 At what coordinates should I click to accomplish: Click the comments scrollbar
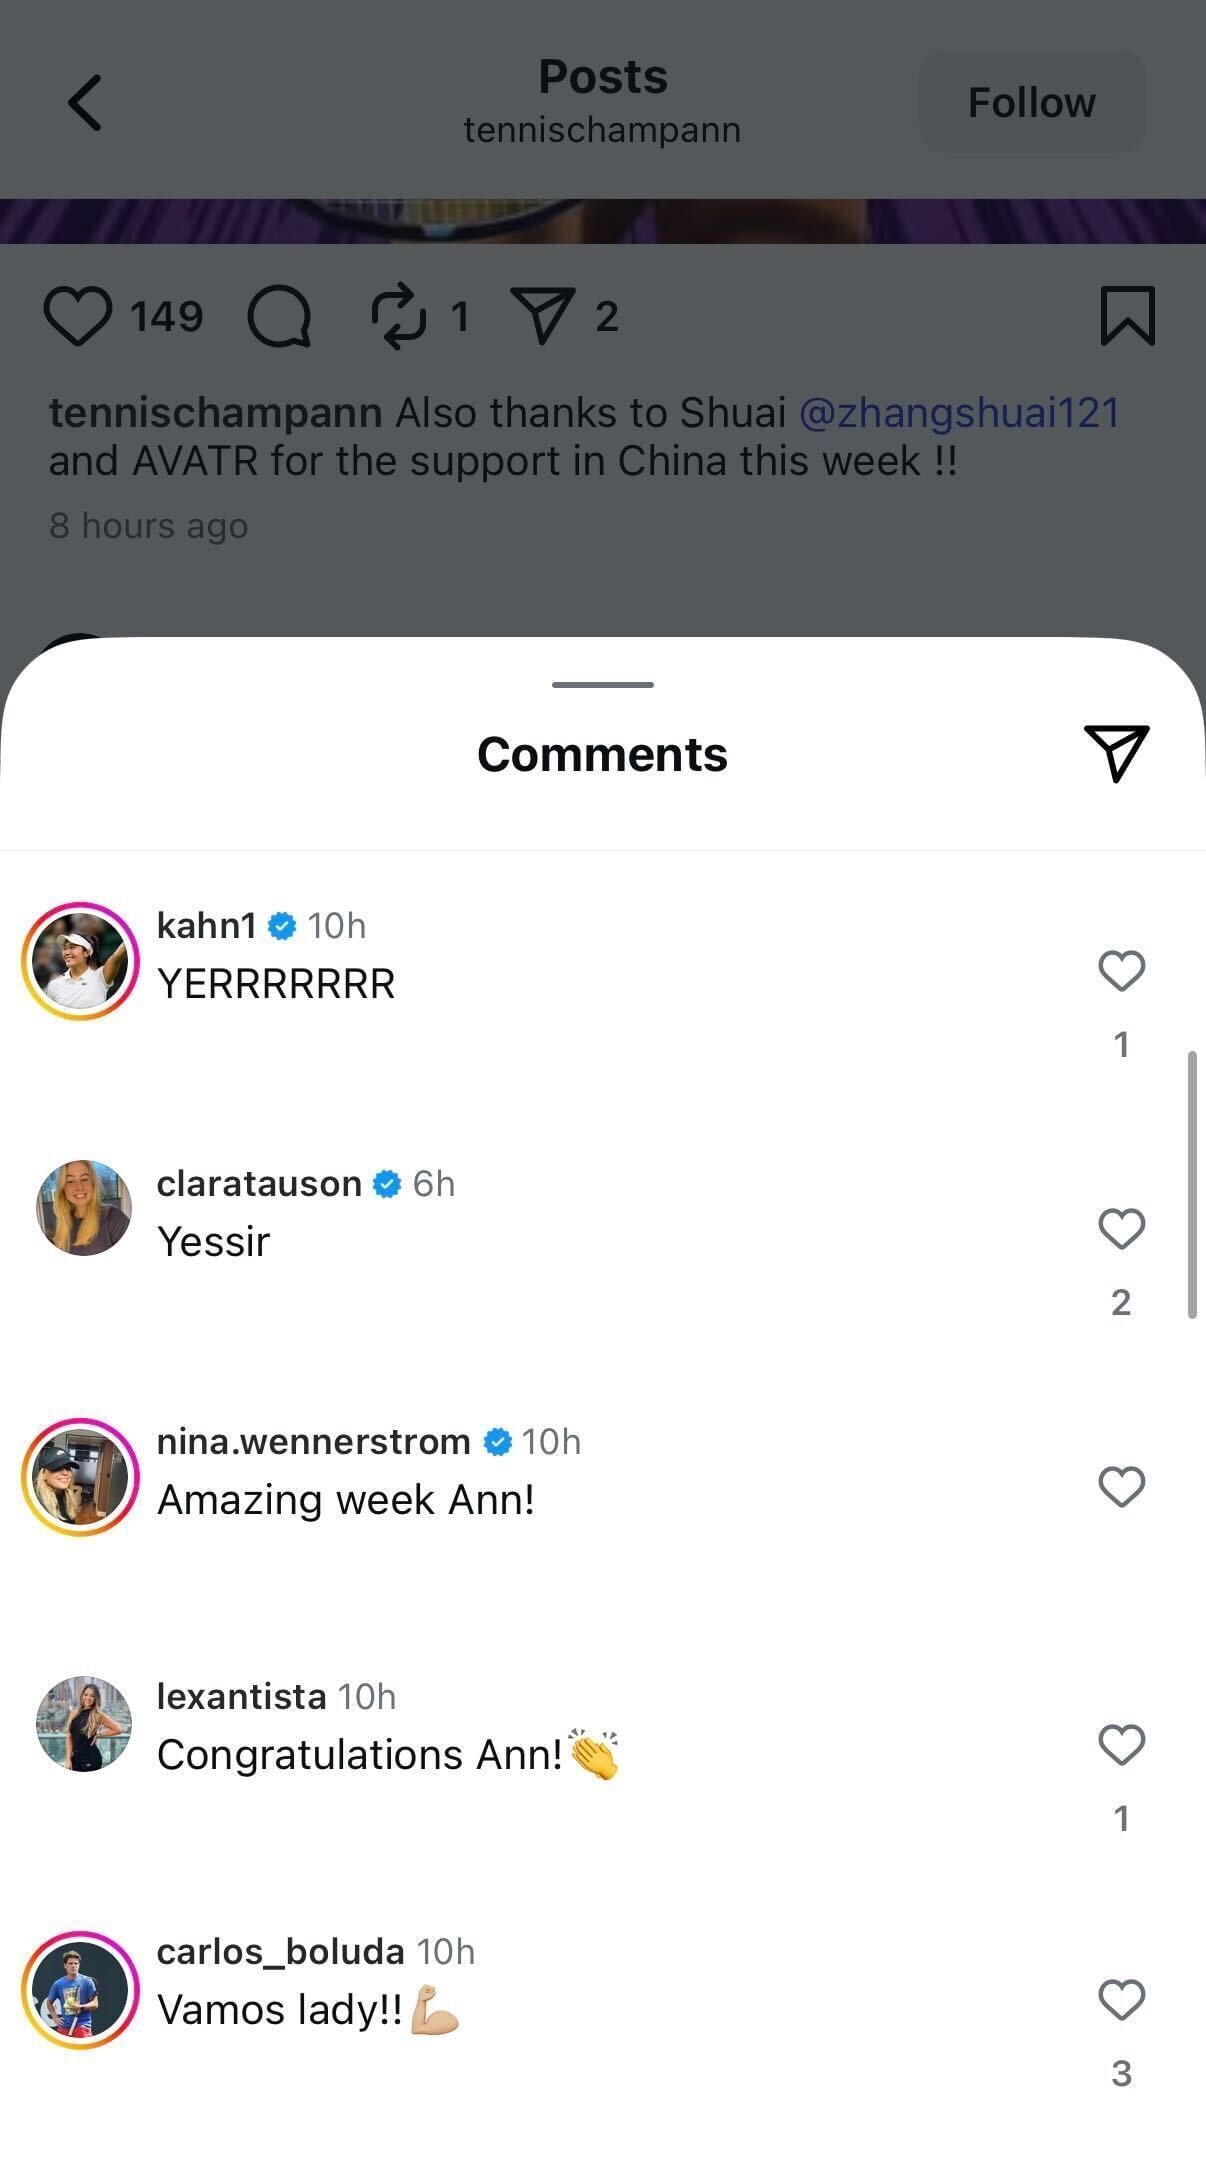pos(1192,1185)
